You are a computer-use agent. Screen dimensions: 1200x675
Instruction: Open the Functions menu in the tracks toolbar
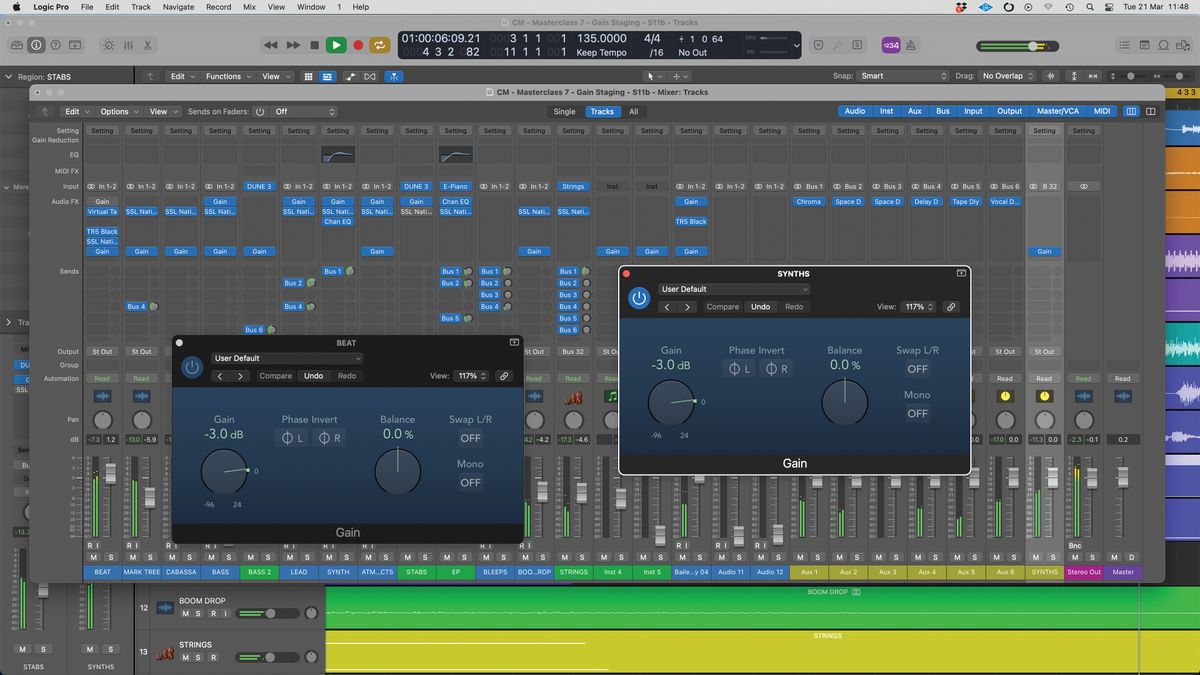tap(225, 76)
